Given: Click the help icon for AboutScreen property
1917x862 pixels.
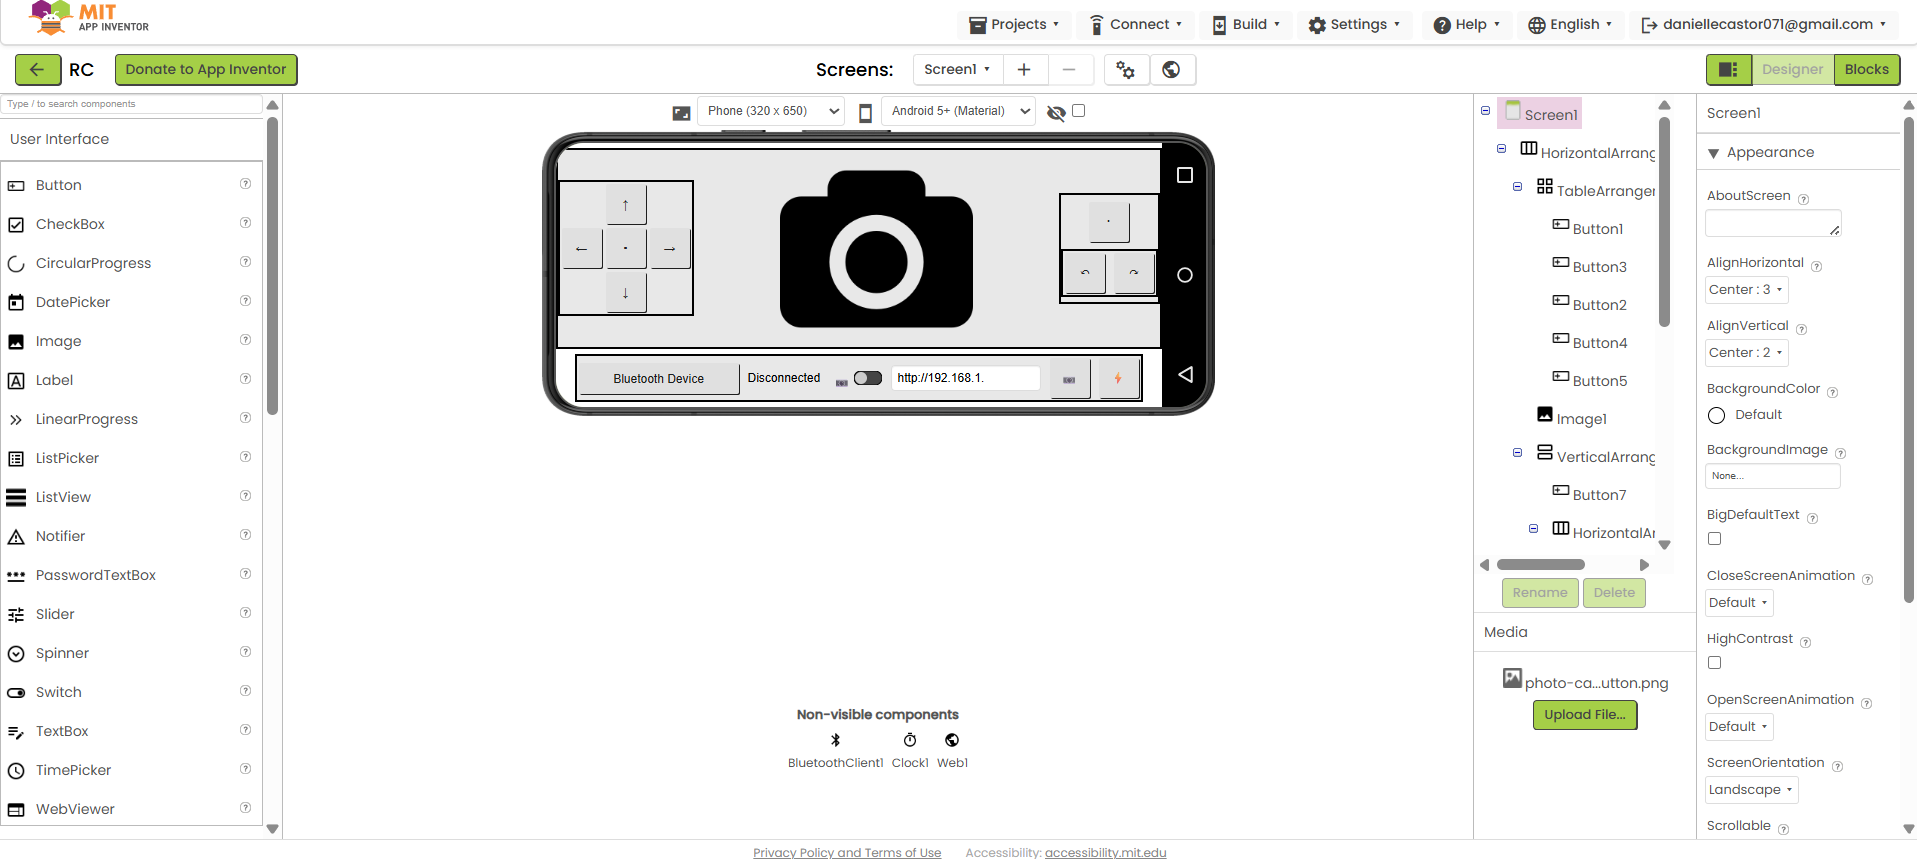Looking at the screenshot, I should [x=1804, y=199].
